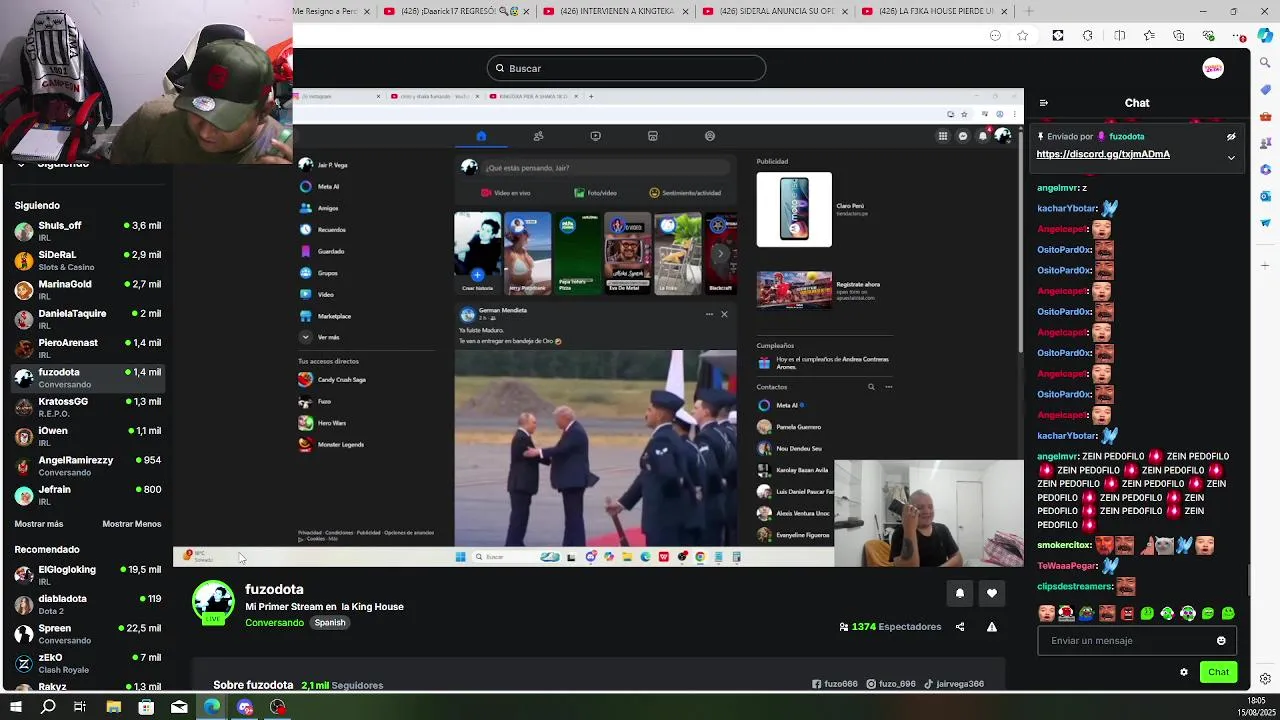
Task: Open DanielaTaquire channel in sidebar
Action: [x=88, y=319]
